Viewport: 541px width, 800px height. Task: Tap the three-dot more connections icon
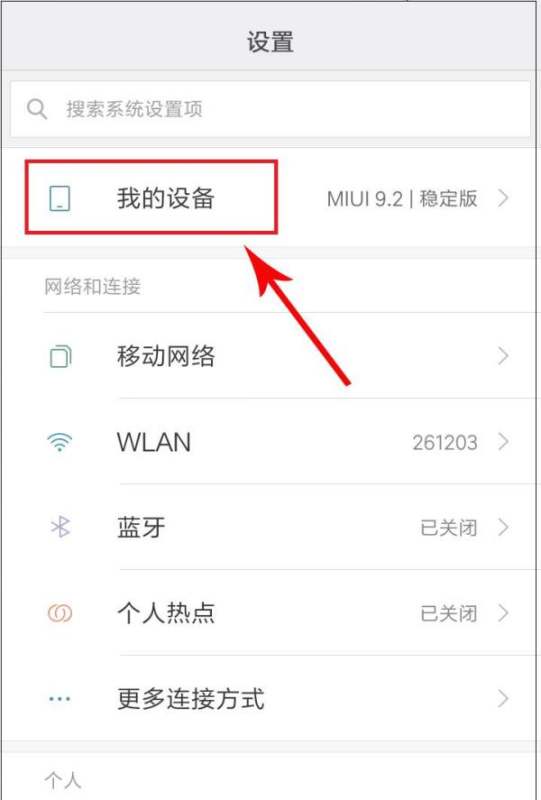pyautogui.click(x=60, y=698)
